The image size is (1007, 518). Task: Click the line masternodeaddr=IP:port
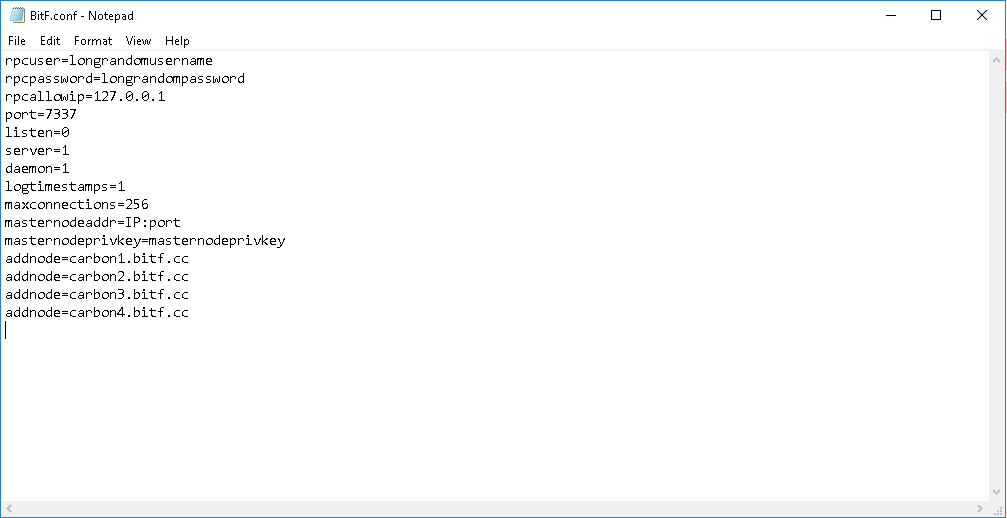(x=92, y=223)
